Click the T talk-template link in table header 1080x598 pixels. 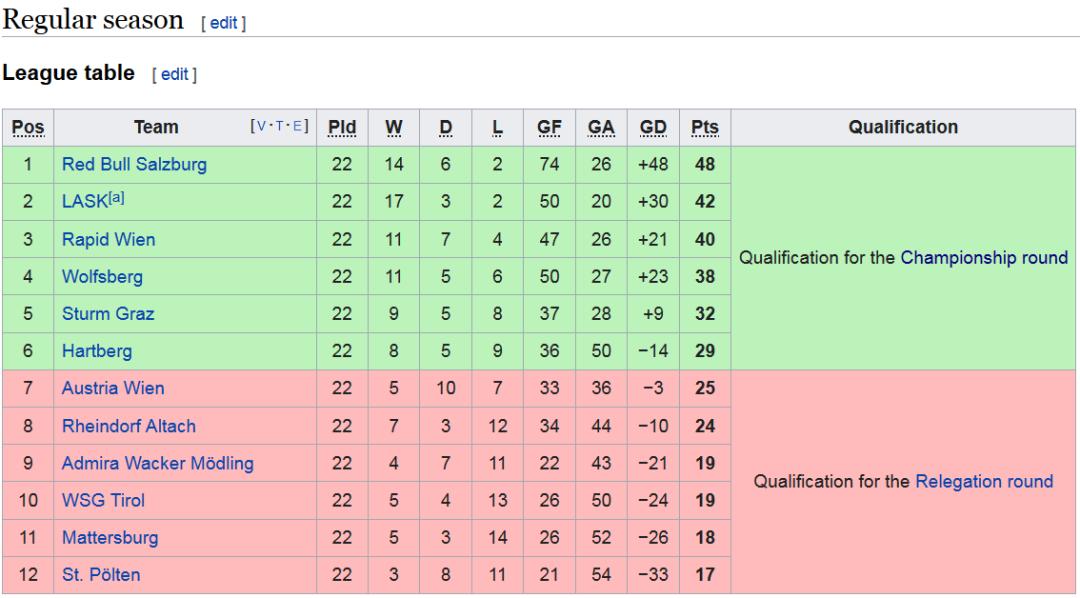pyautogui.click(x=280, y=126)
